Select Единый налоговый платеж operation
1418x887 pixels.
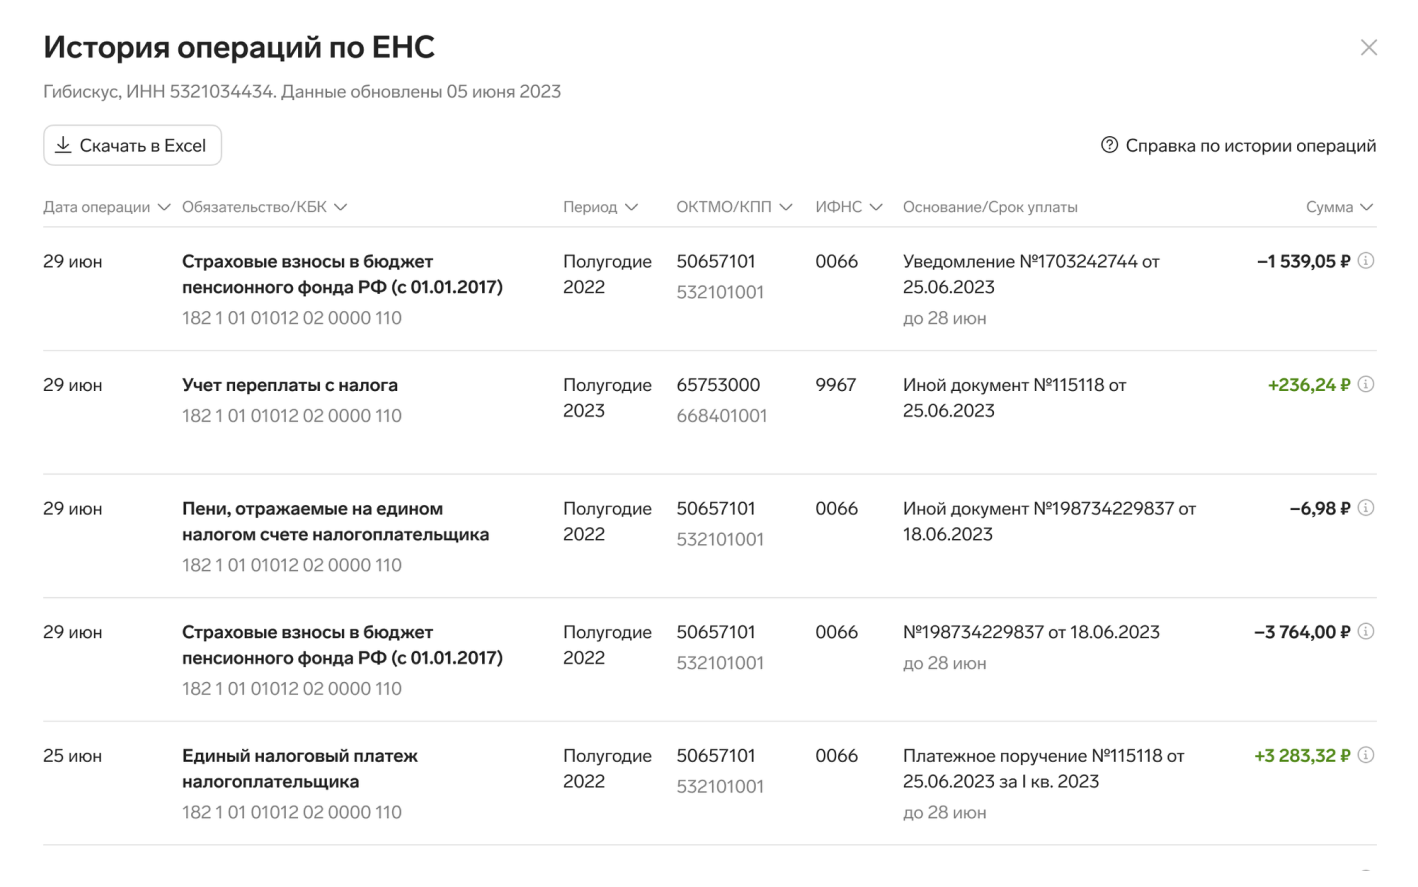click(709, 783)
